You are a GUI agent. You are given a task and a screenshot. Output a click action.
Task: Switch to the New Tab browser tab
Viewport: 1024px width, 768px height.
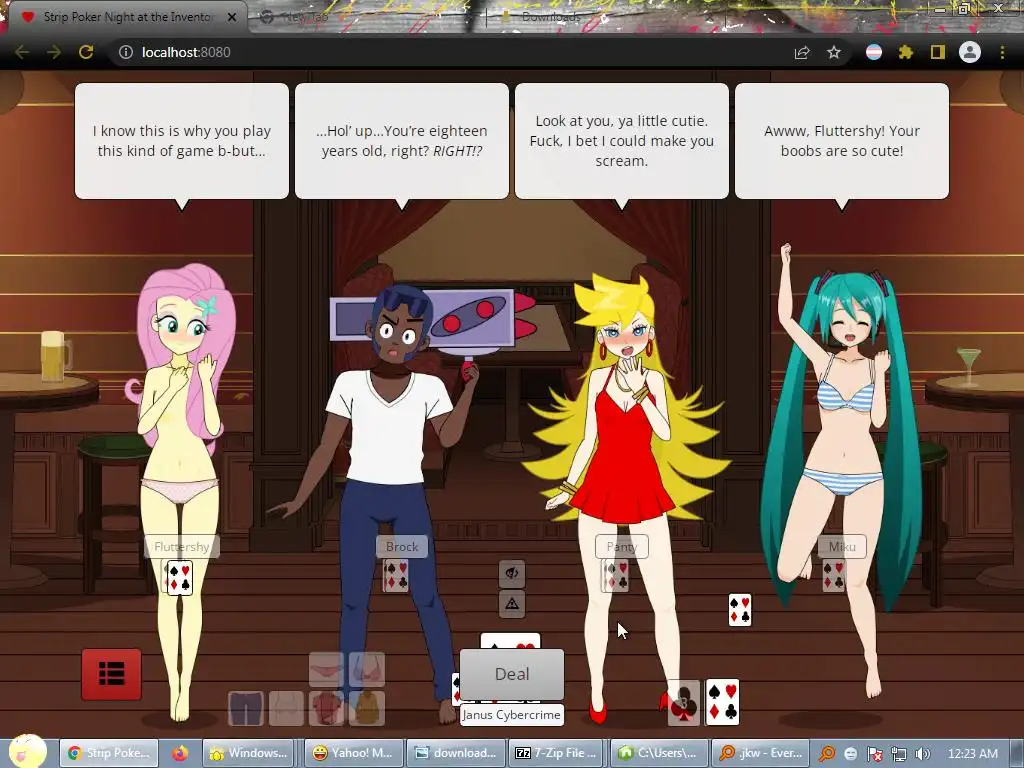[305, 17]
